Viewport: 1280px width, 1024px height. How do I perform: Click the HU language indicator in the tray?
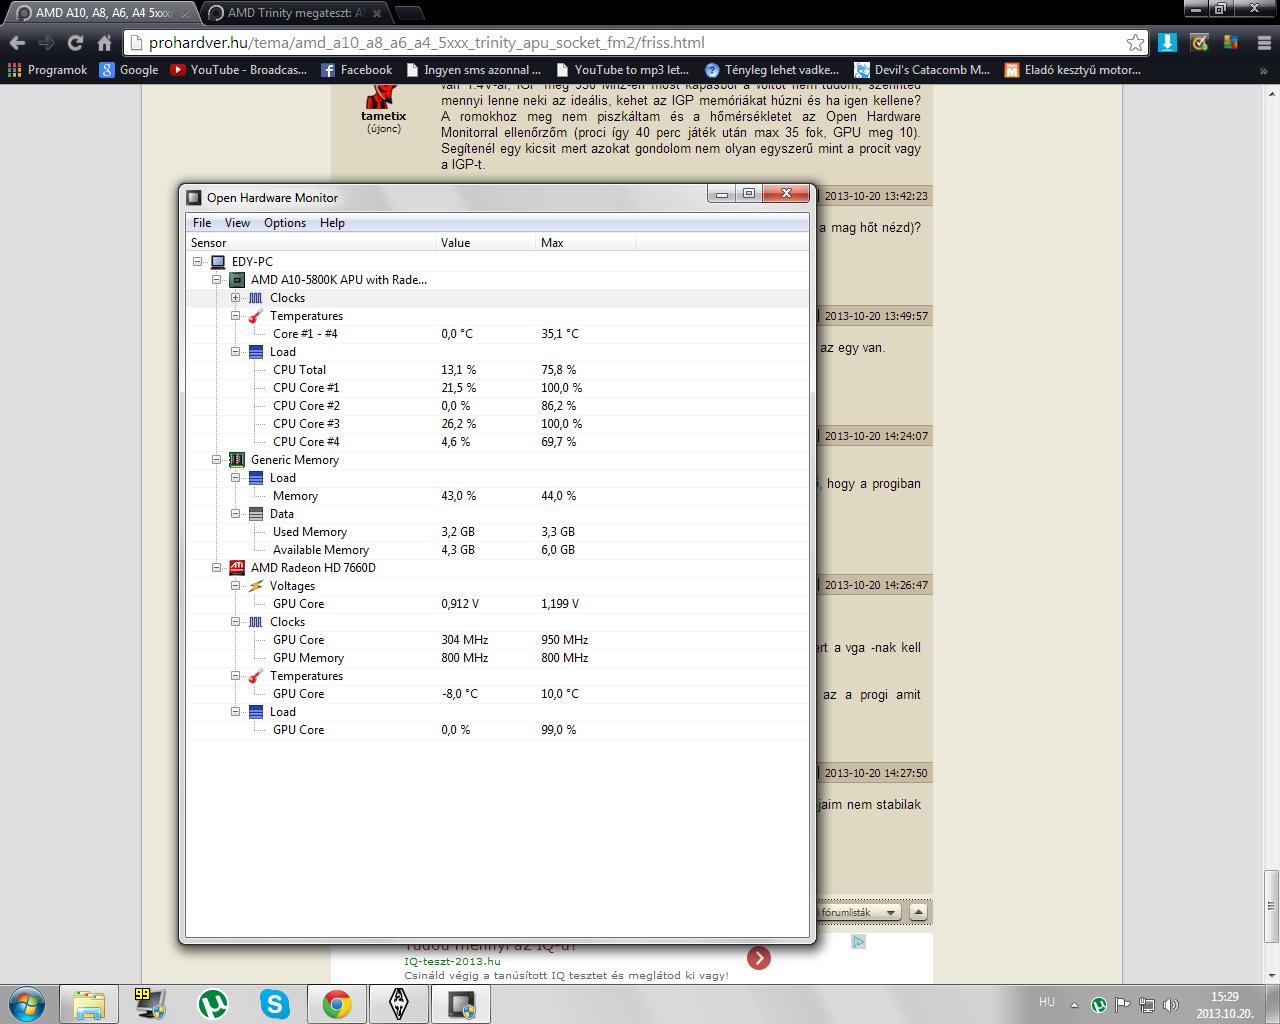(x=1047, y=1001)
